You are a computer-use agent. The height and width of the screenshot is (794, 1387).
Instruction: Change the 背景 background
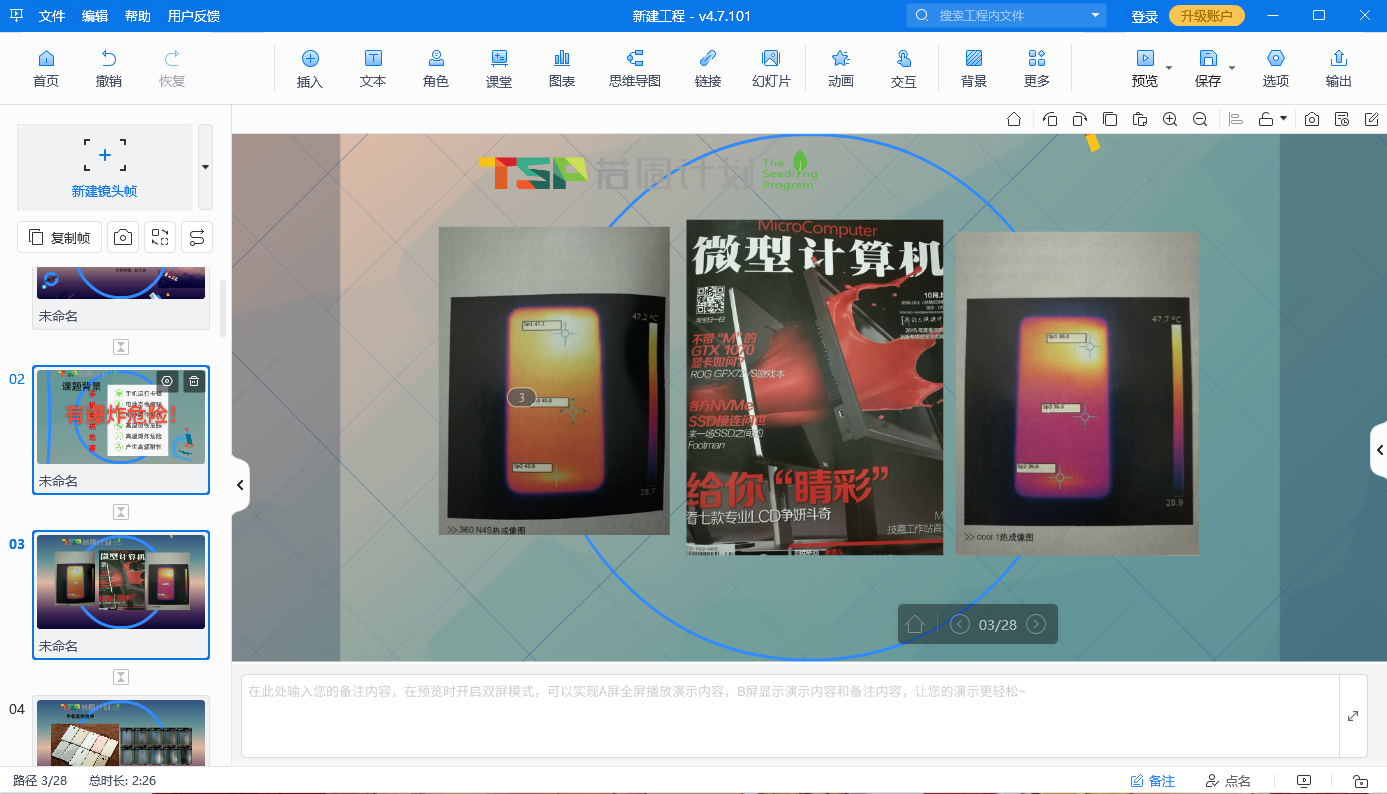point(974,69)
